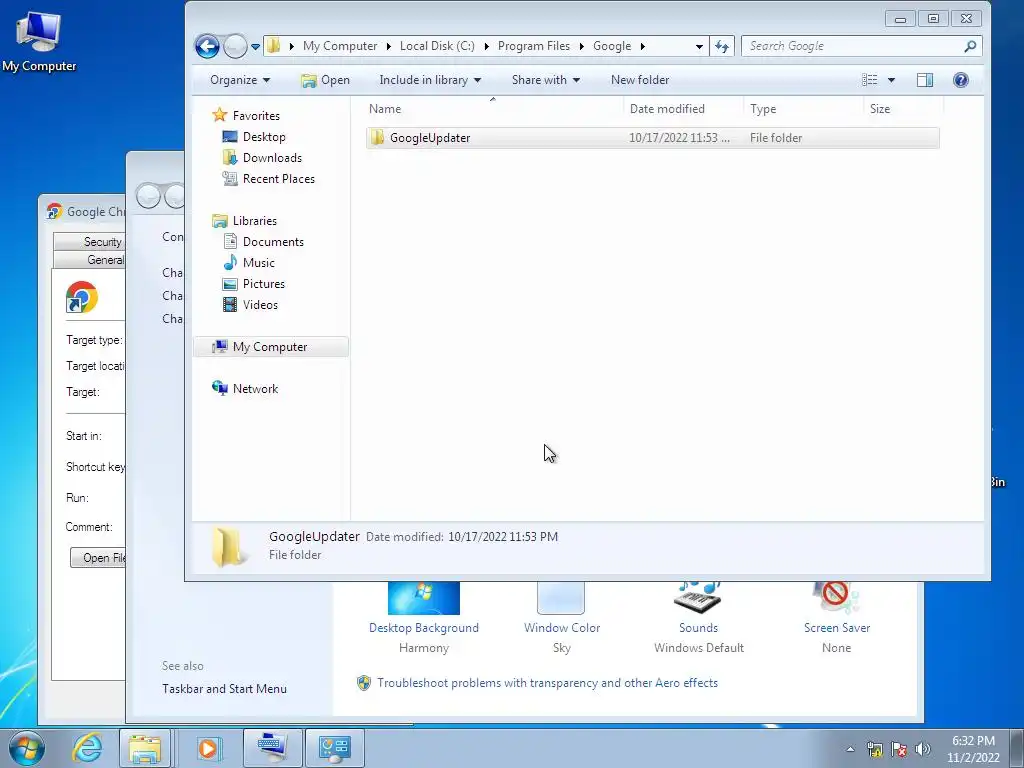1024x768 pixels.
Task: Launch Internet Explorer from the taskbar
Action: [87, 748]
